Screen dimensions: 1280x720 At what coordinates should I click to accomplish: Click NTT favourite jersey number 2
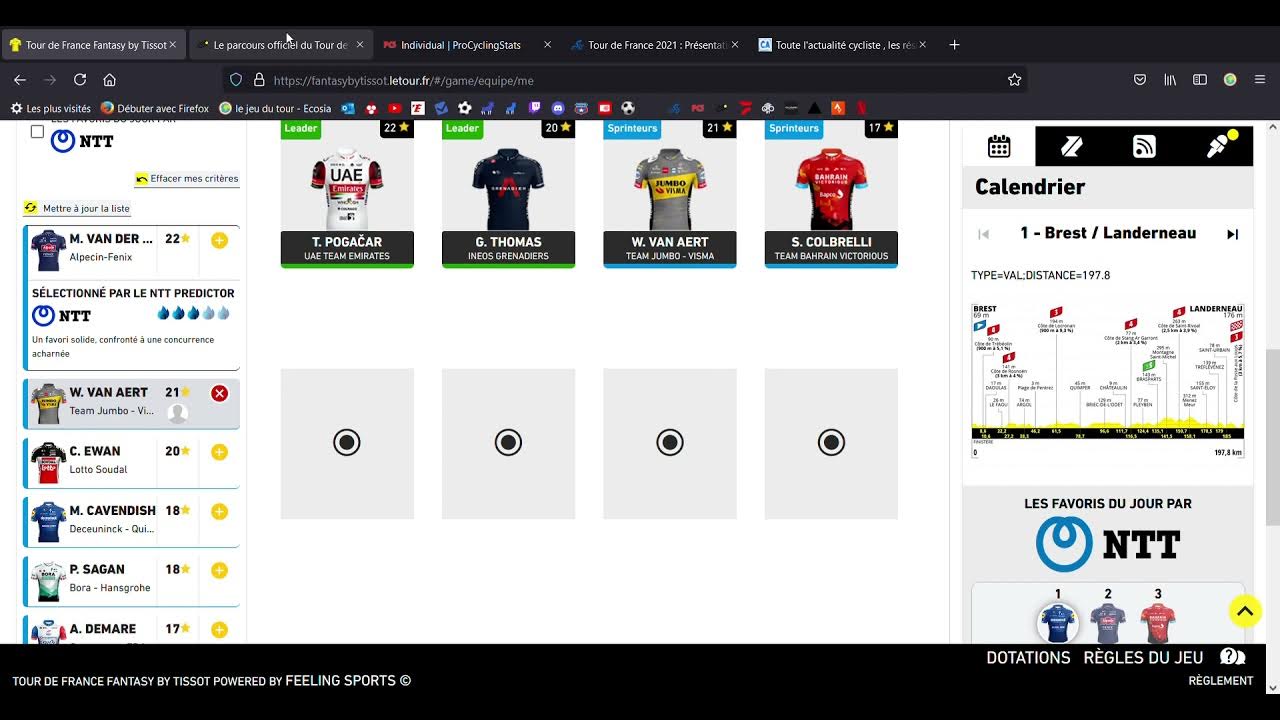[x=1108, y=622]
